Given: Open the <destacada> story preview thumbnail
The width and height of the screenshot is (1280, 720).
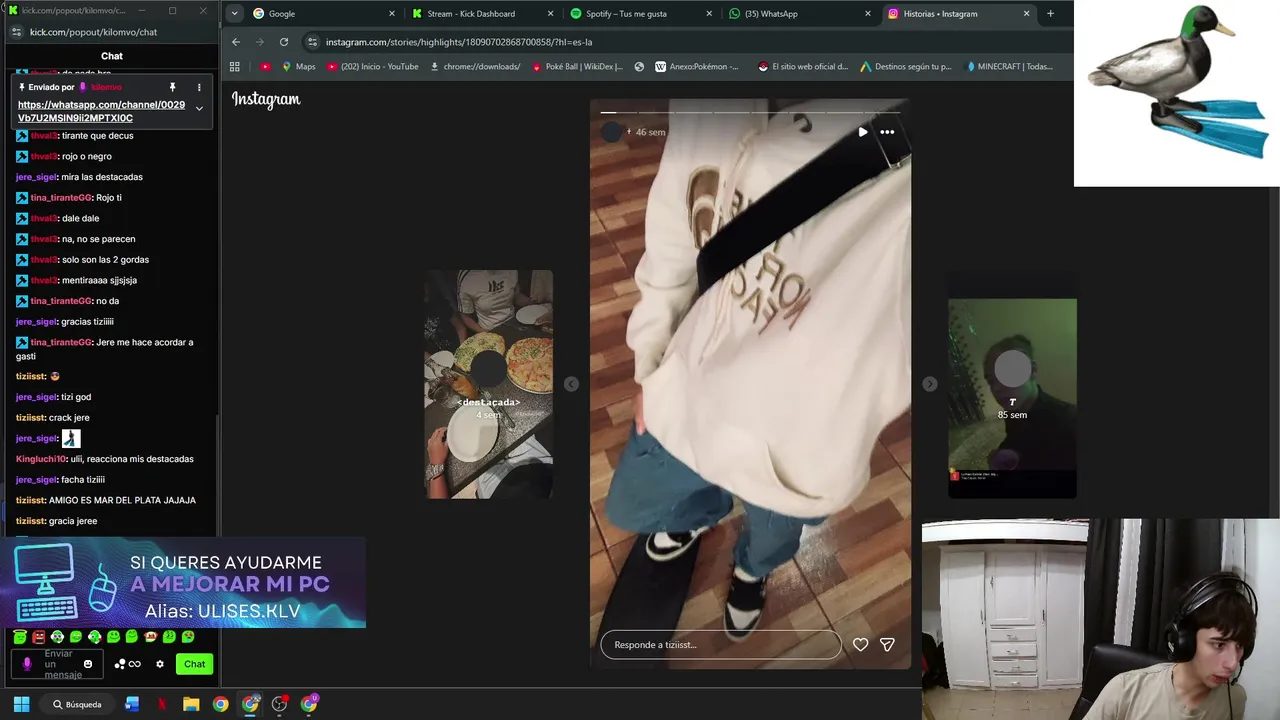Looking at the screenshot, I should point(489,384).
